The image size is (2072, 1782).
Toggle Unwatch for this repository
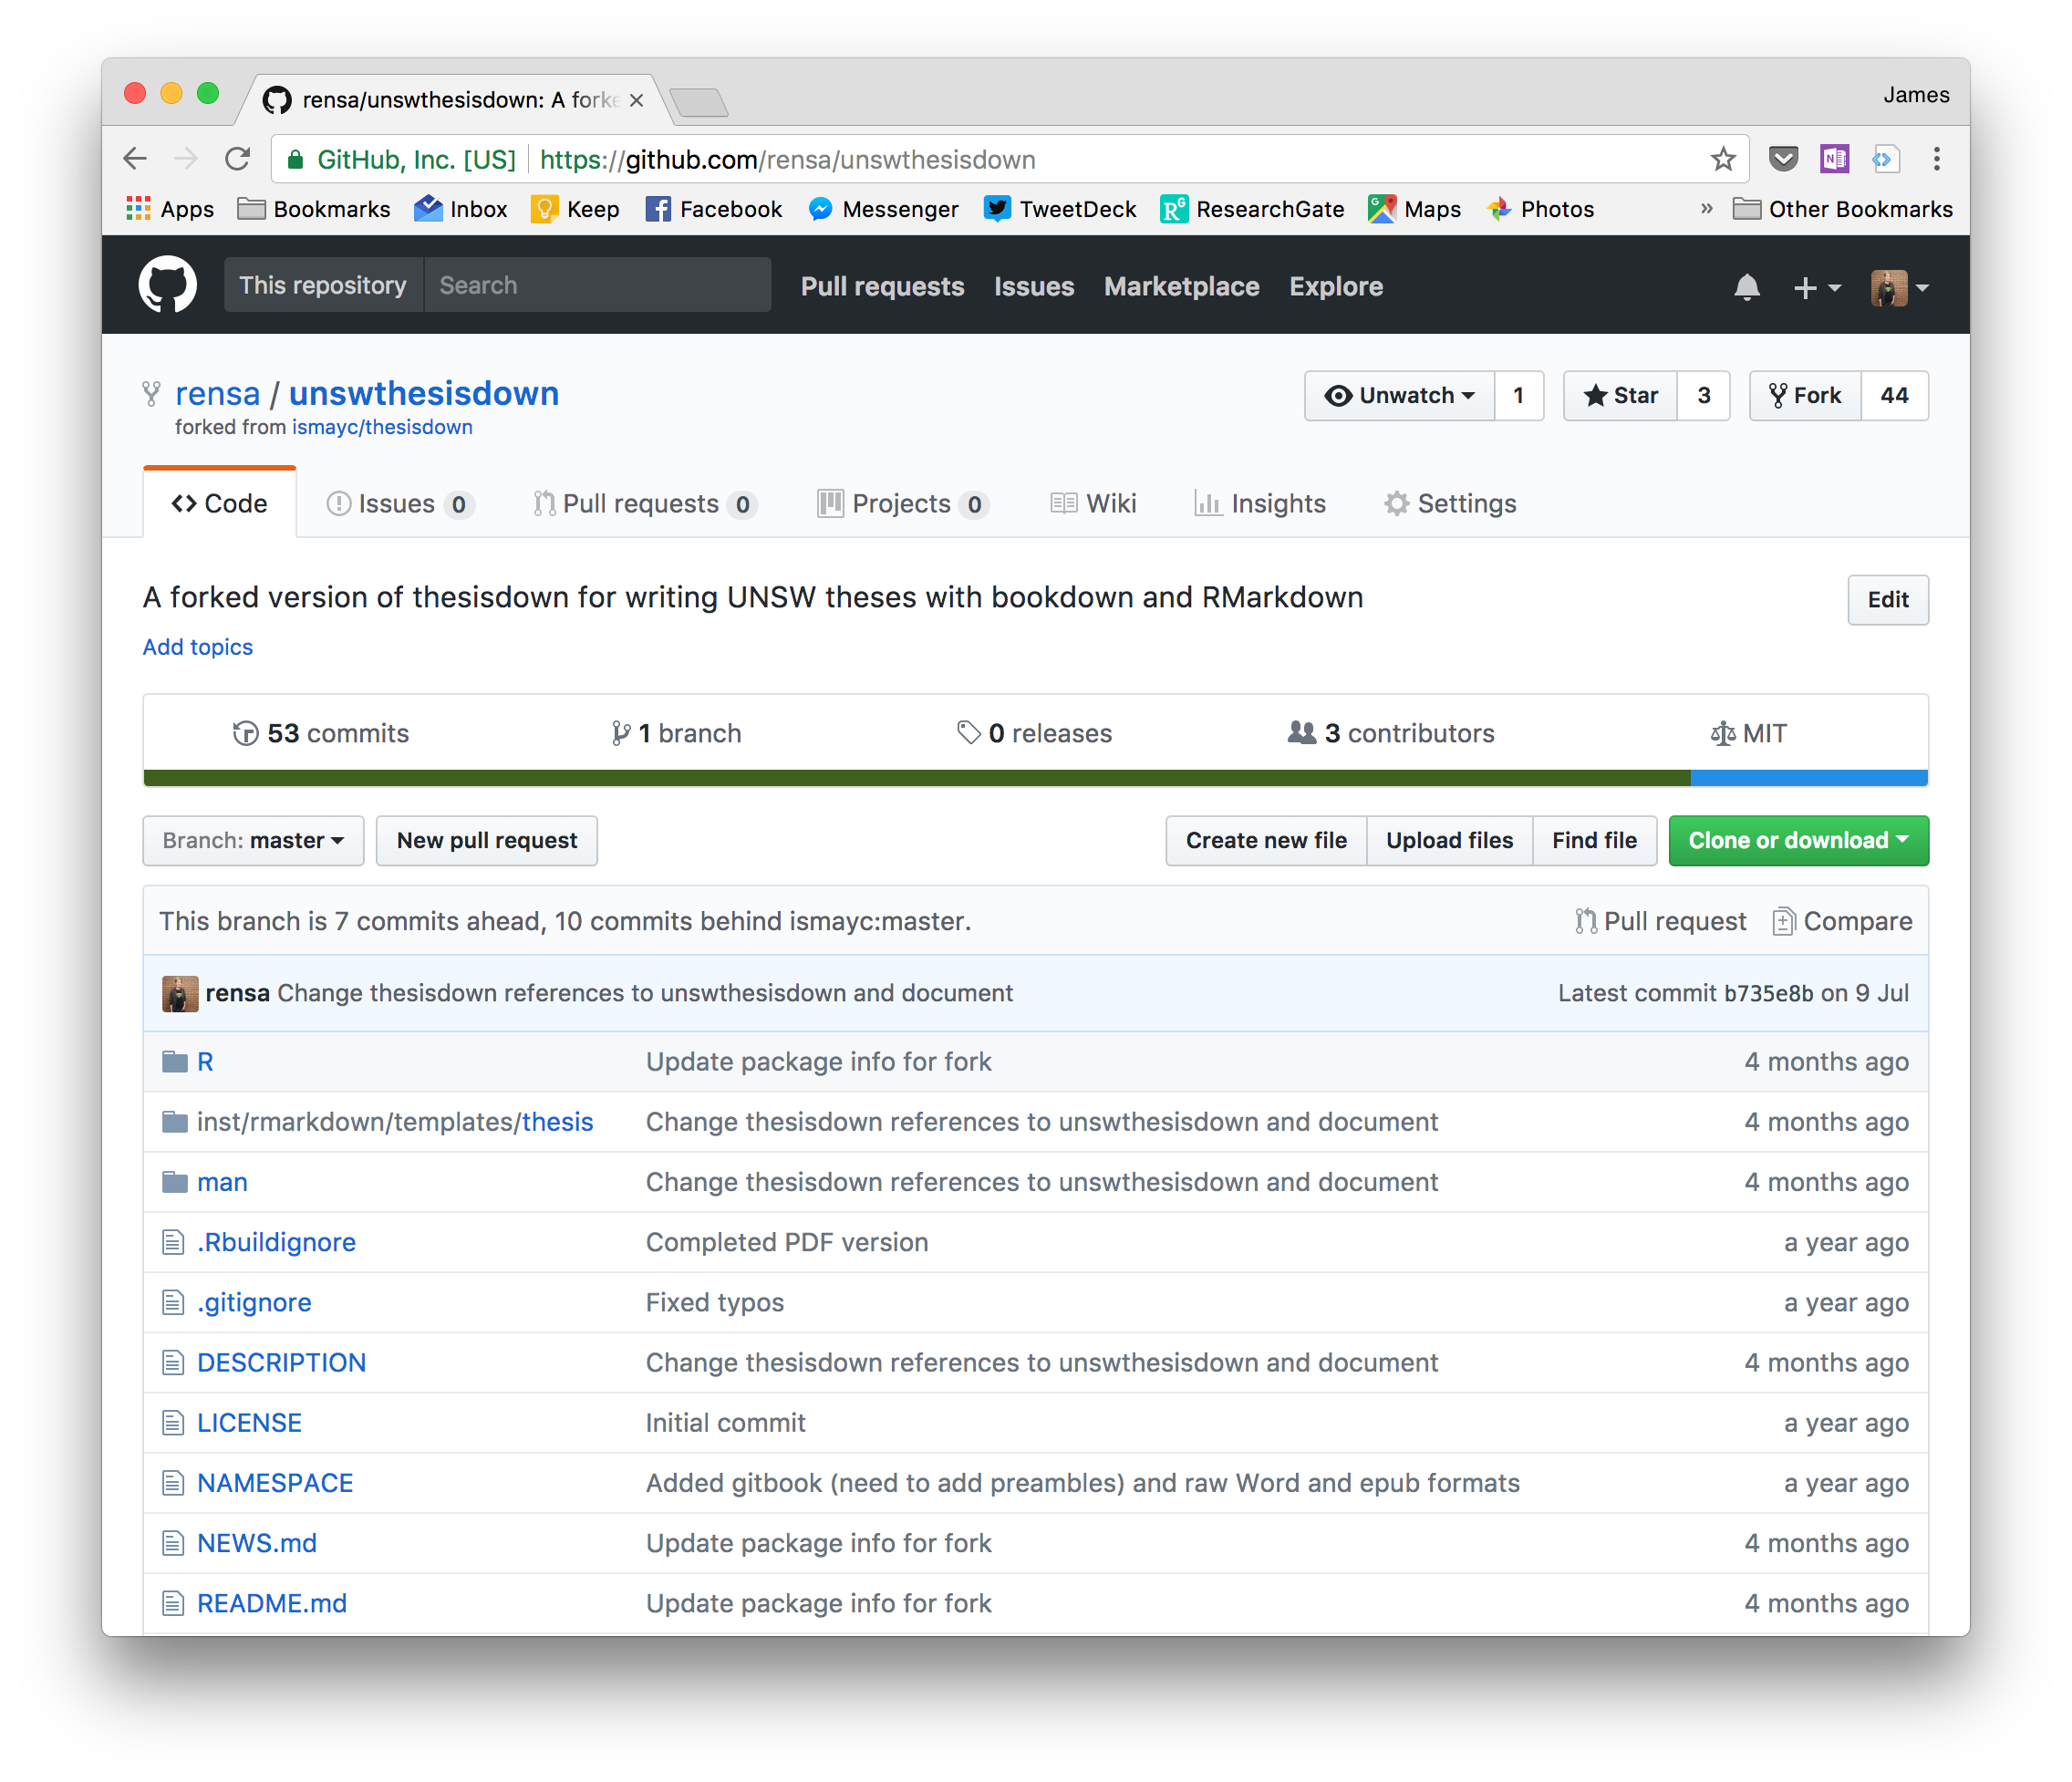tap(1399, 396)
